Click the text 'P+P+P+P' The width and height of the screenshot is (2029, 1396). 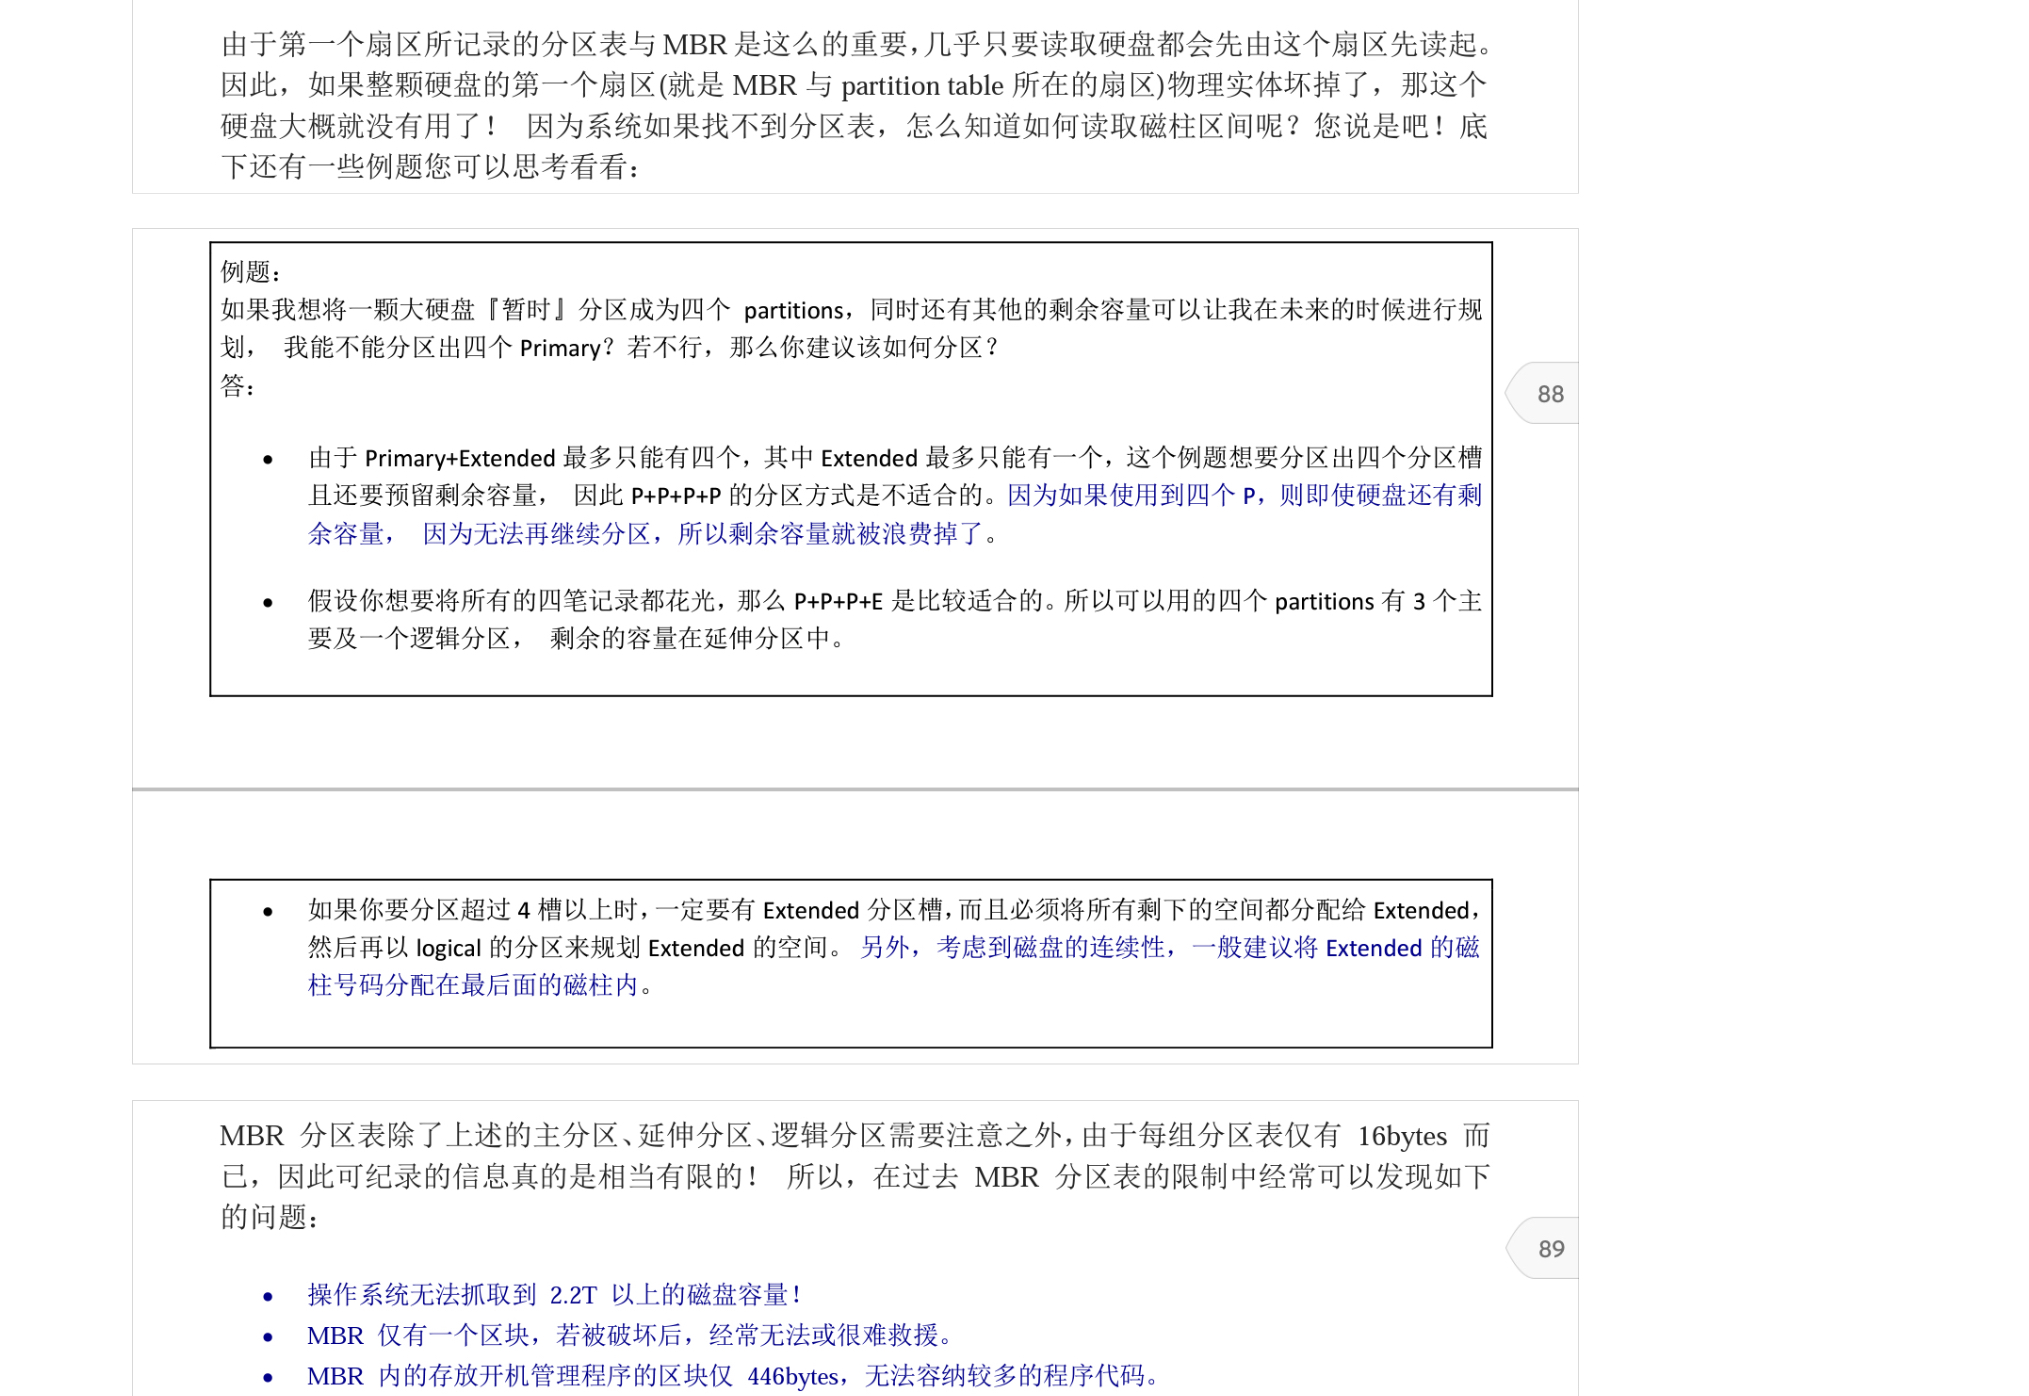[676, 496]
